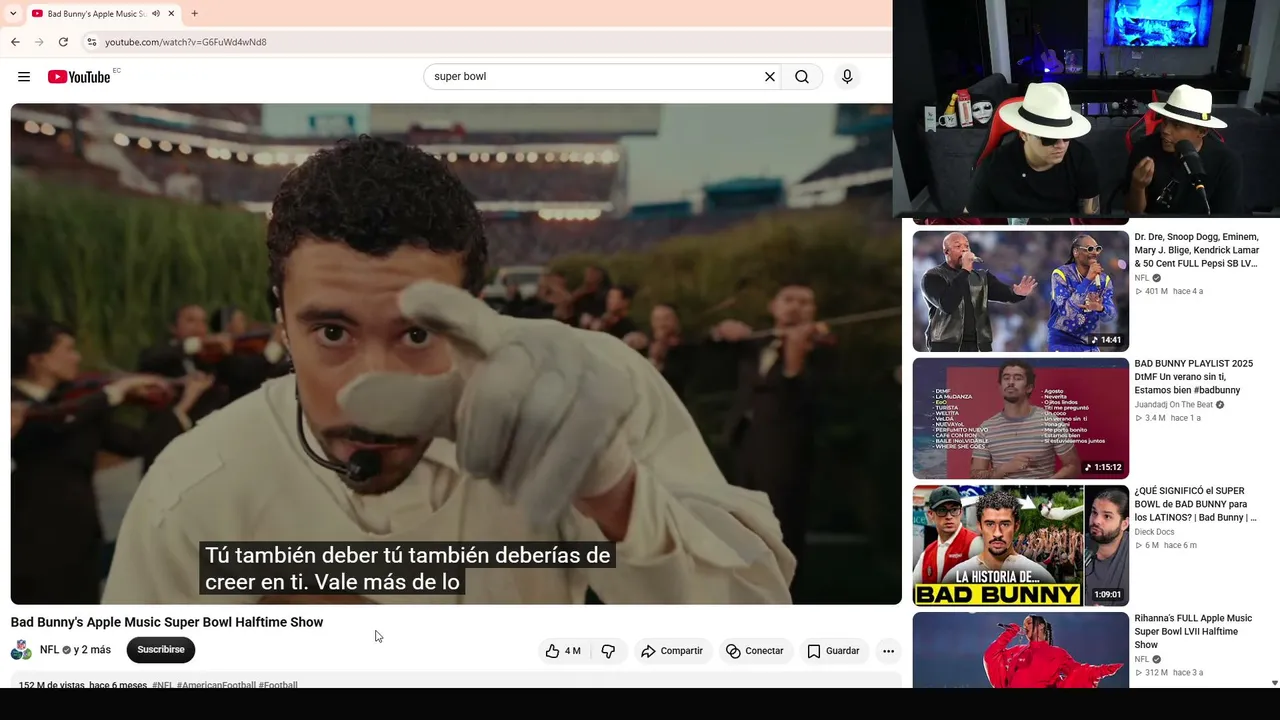Open the Conectar remix option

point(755,651)
